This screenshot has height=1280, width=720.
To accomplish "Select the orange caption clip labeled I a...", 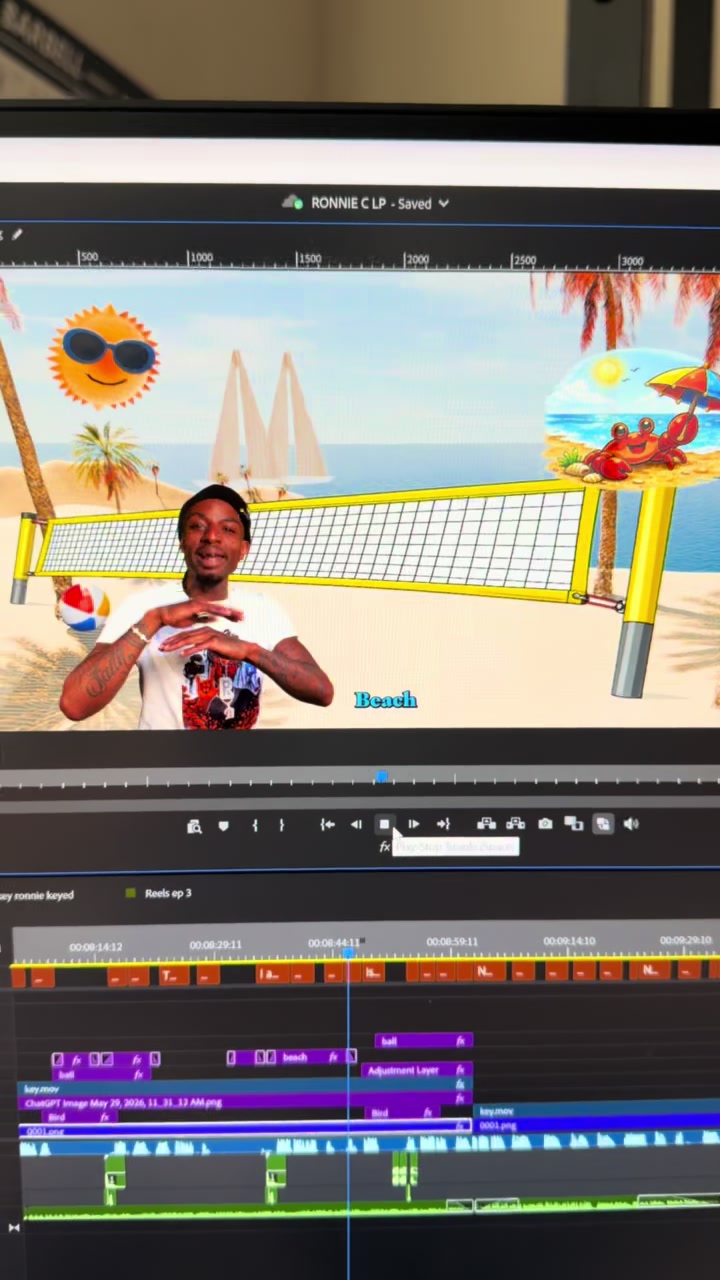I will click(x=271, y=973).
